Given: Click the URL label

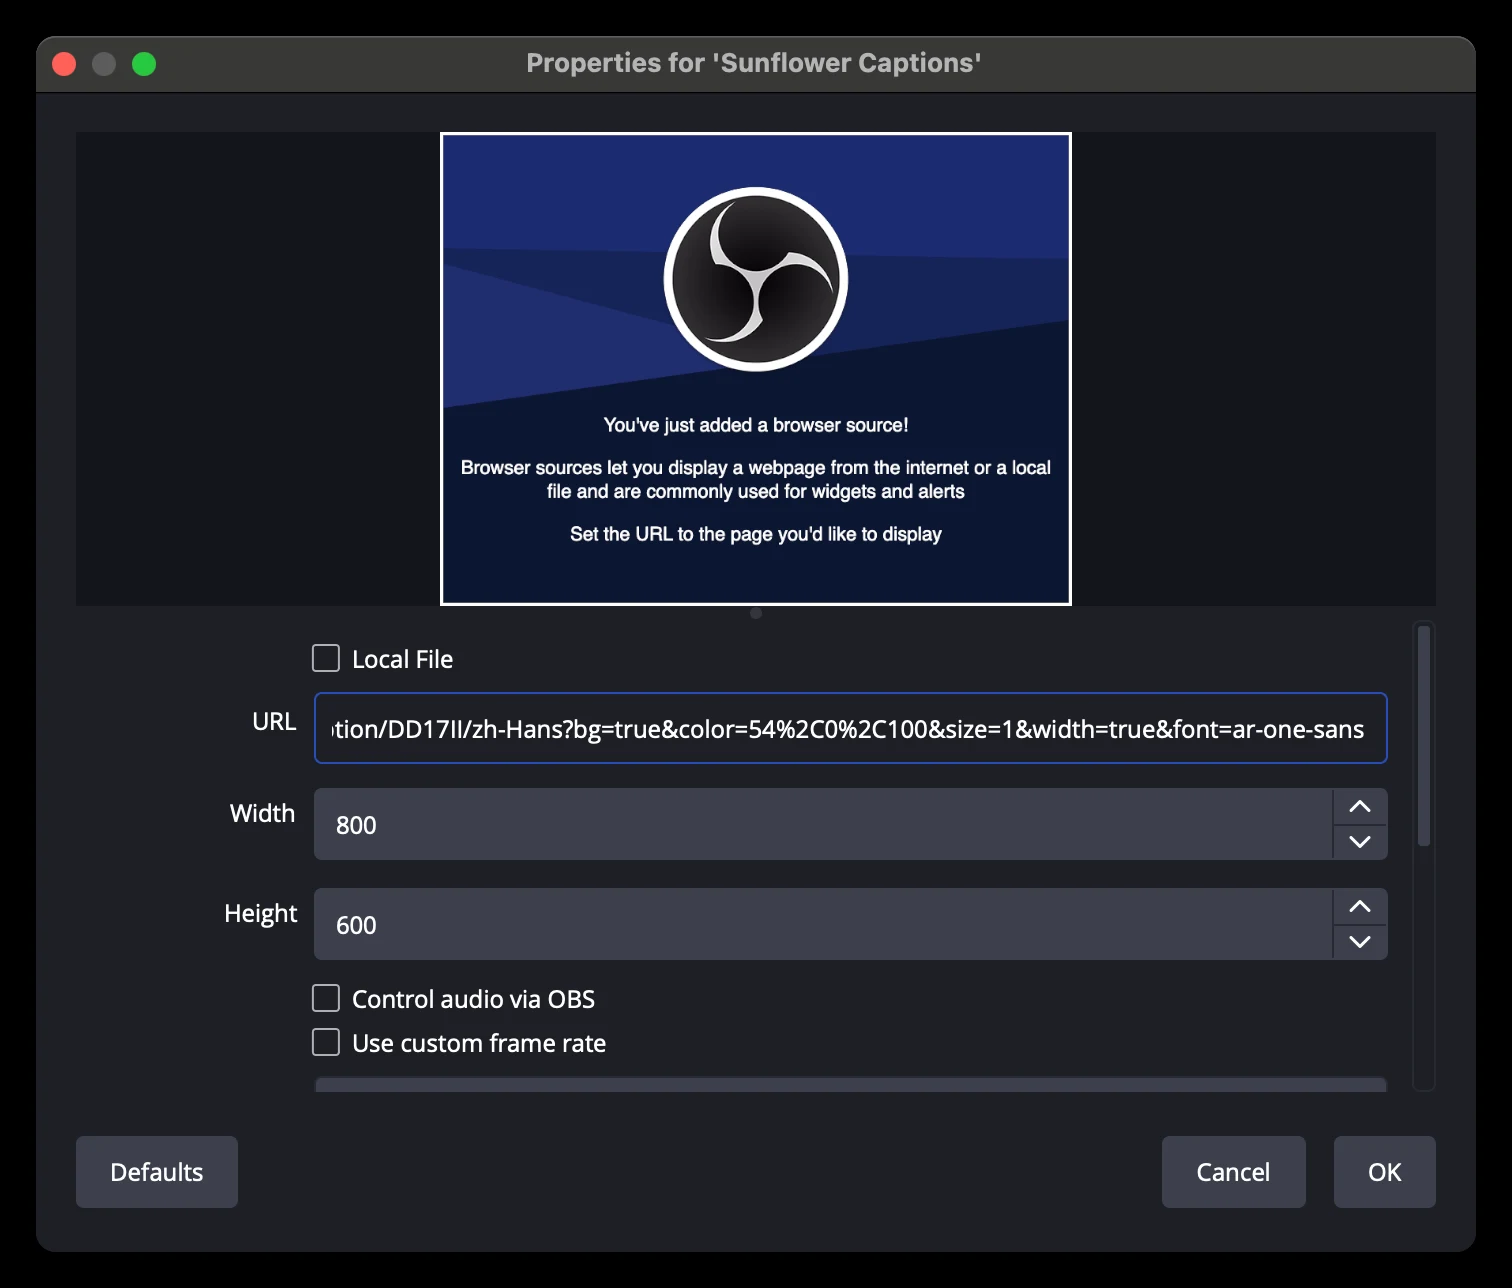Looking at the screenshot, I should [x=274, y=721].
